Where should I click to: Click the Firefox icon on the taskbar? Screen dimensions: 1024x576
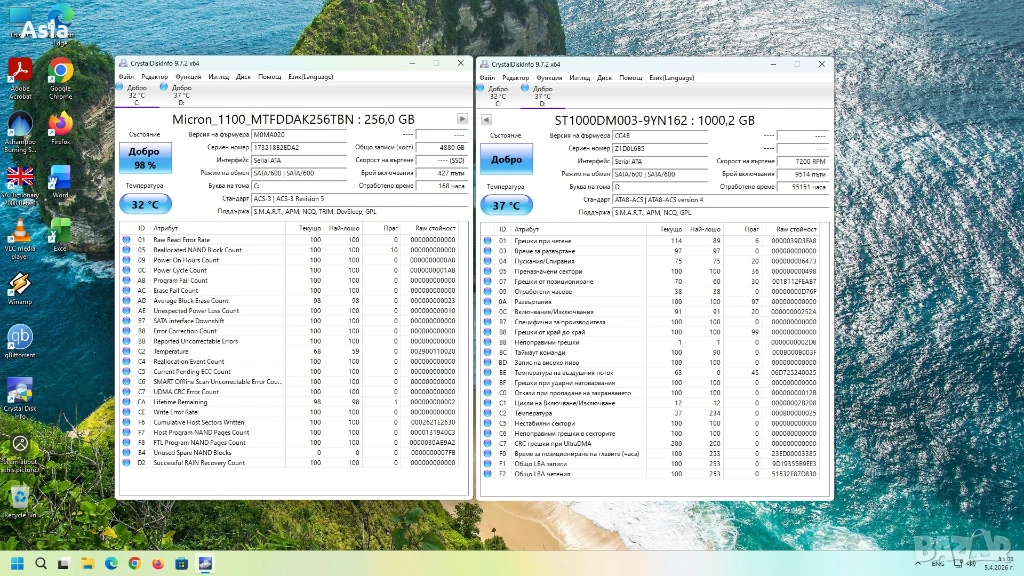coord(157,564)
